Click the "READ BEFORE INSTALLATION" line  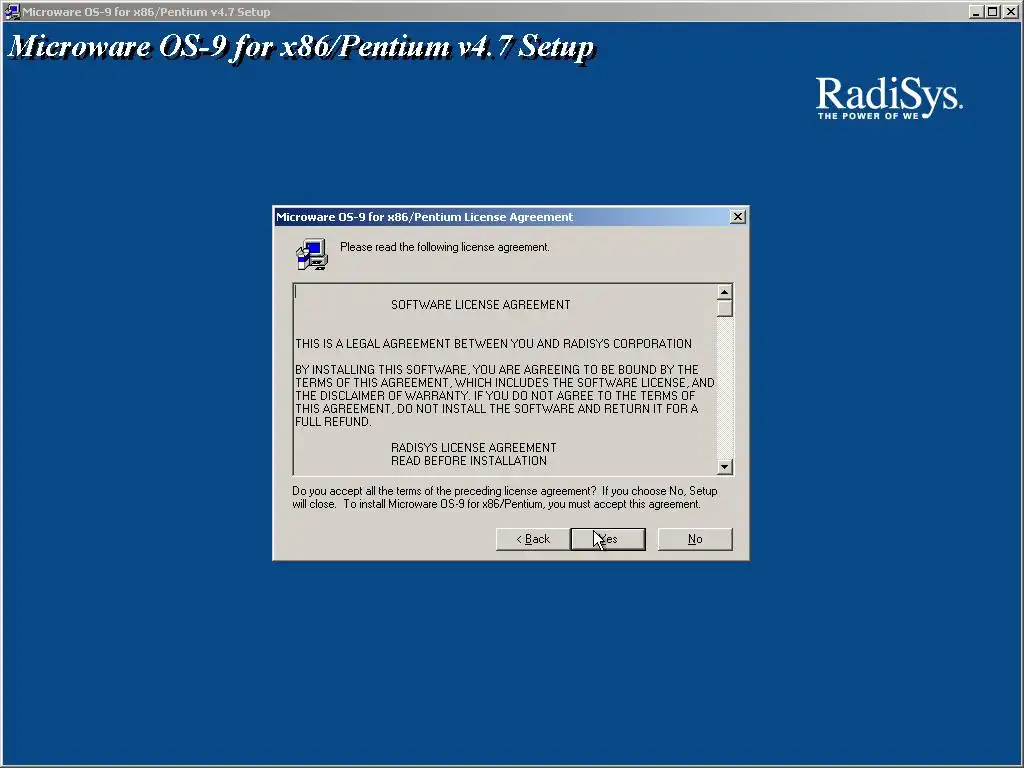[469, 461]
